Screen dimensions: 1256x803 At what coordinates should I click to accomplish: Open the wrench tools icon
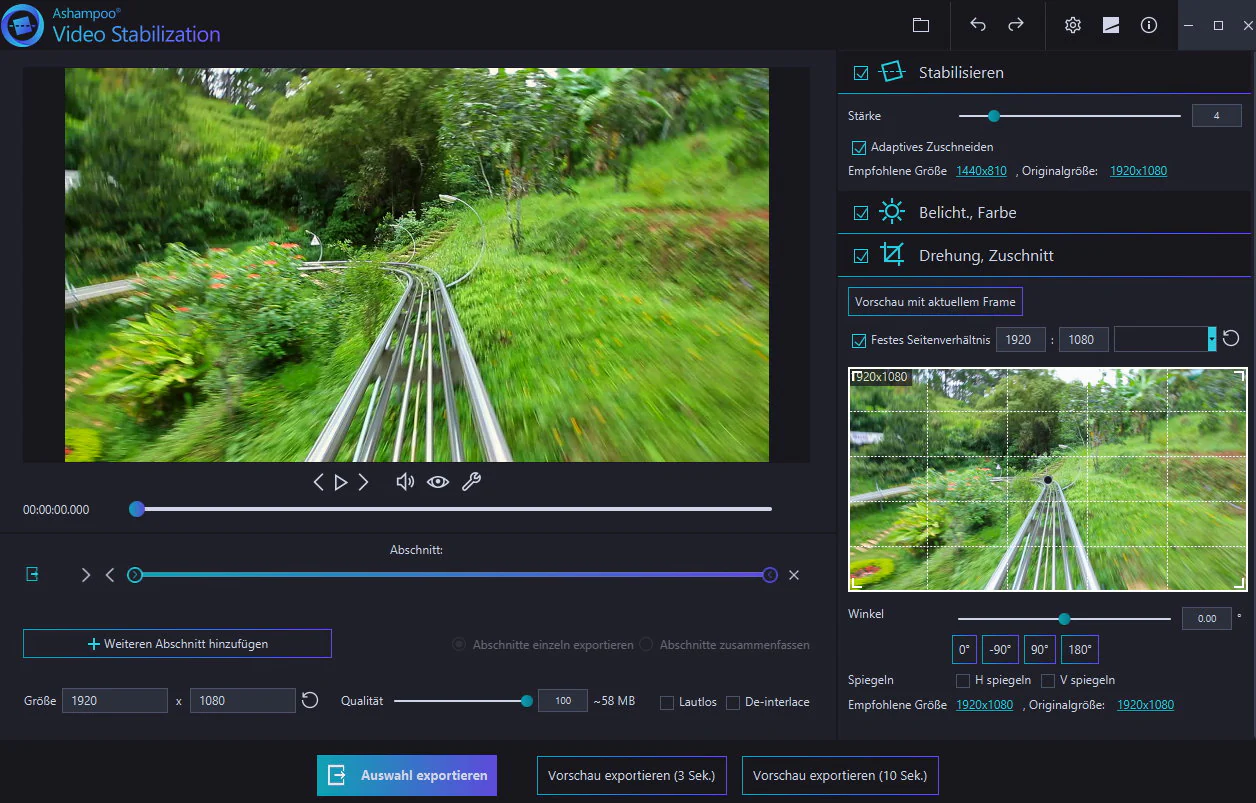(471, 482)
